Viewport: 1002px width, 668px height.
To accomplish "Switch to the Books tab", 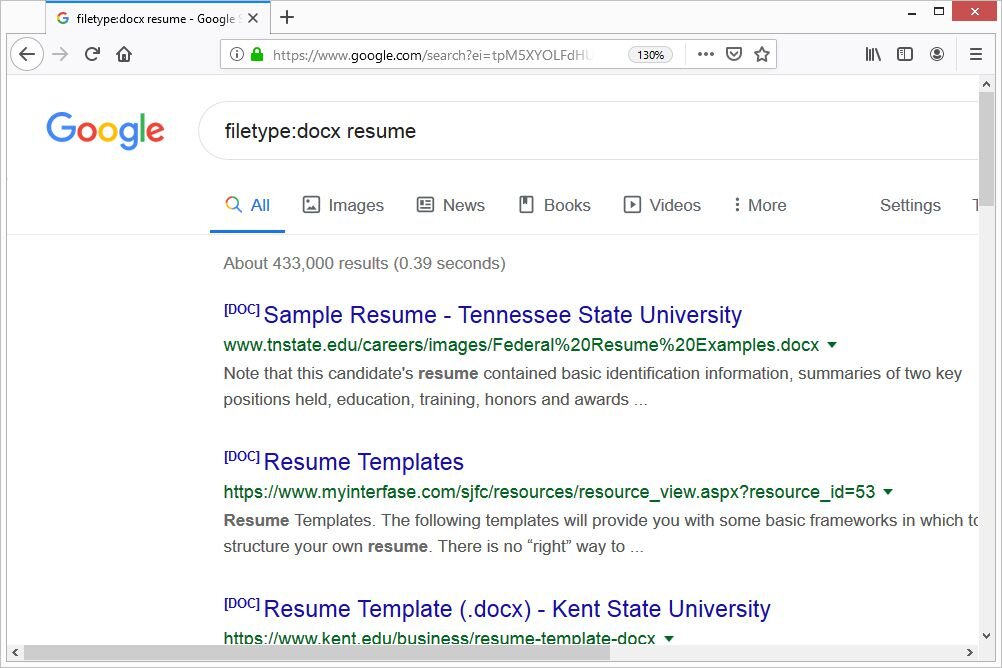I will [x=554, y=205].
